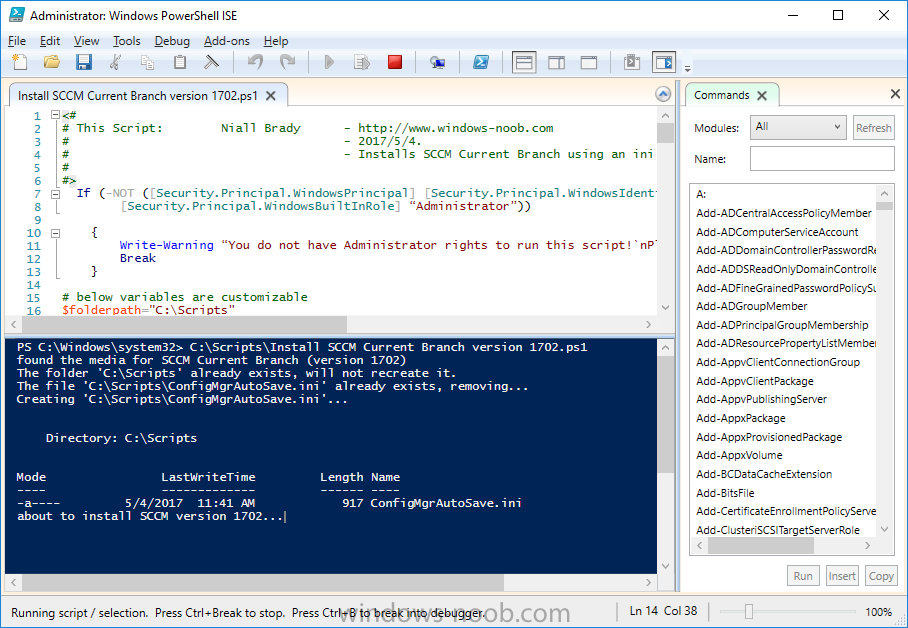
Task: Select Install SCCM Current Branch script tab
Action: pos(137,96)
